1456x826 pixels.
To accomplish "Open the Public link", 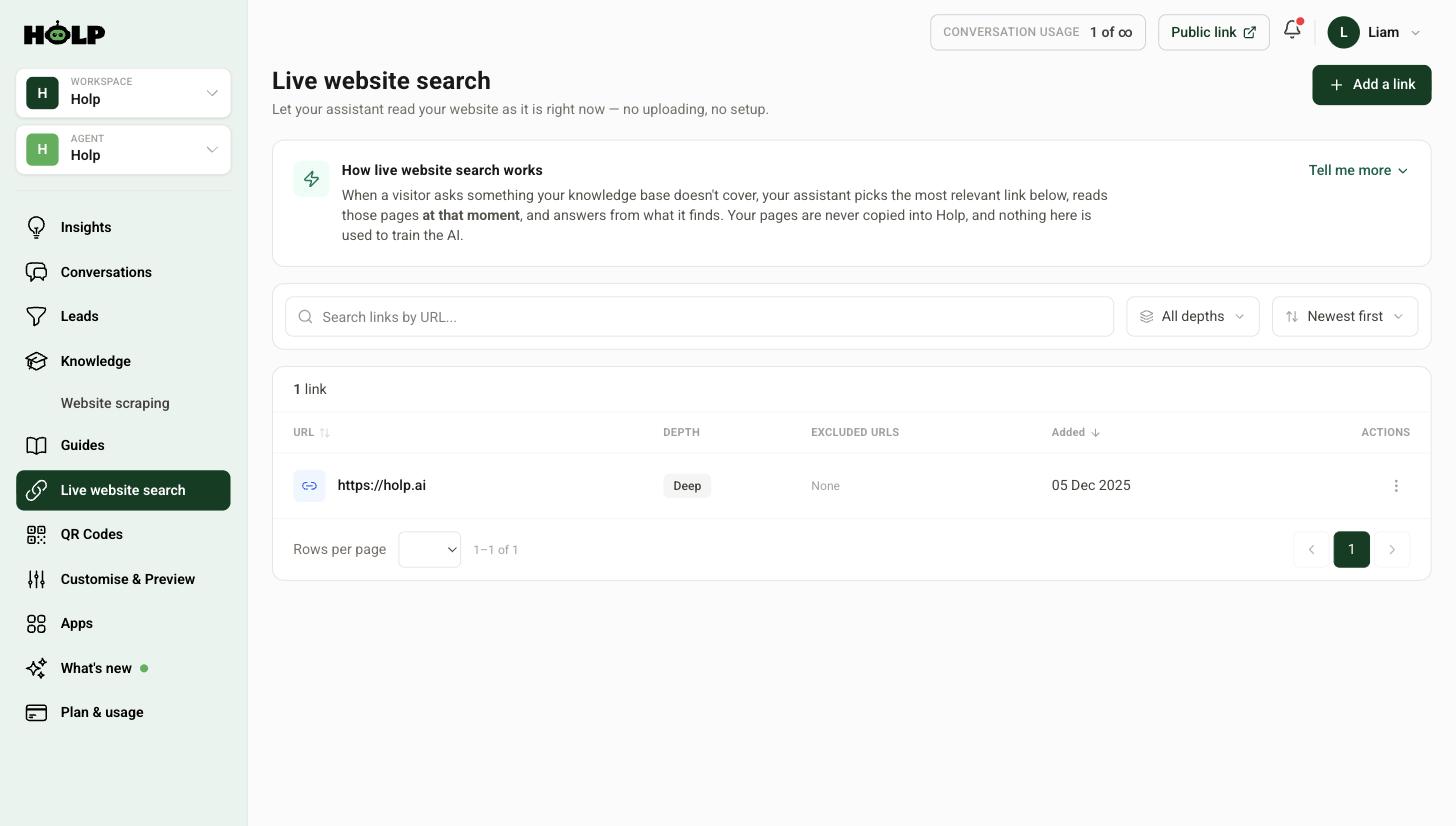I will (x=1214, y=33).
